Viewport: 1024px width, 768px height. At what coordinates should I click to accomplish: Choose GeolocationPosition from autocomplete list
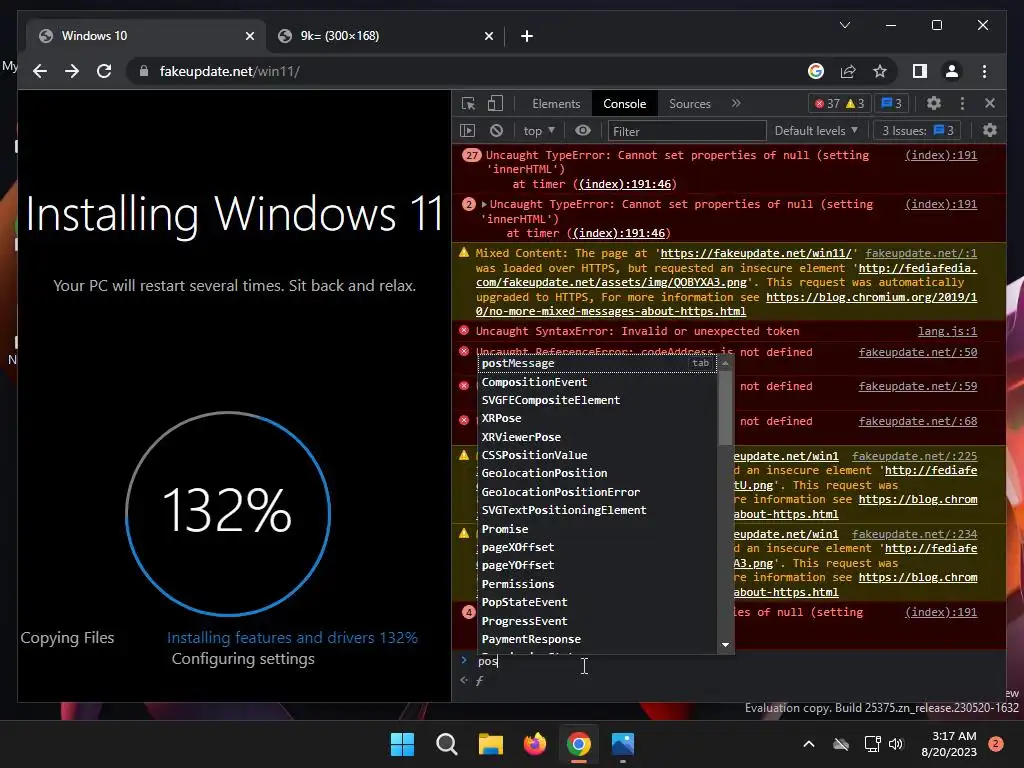[597, 473]
